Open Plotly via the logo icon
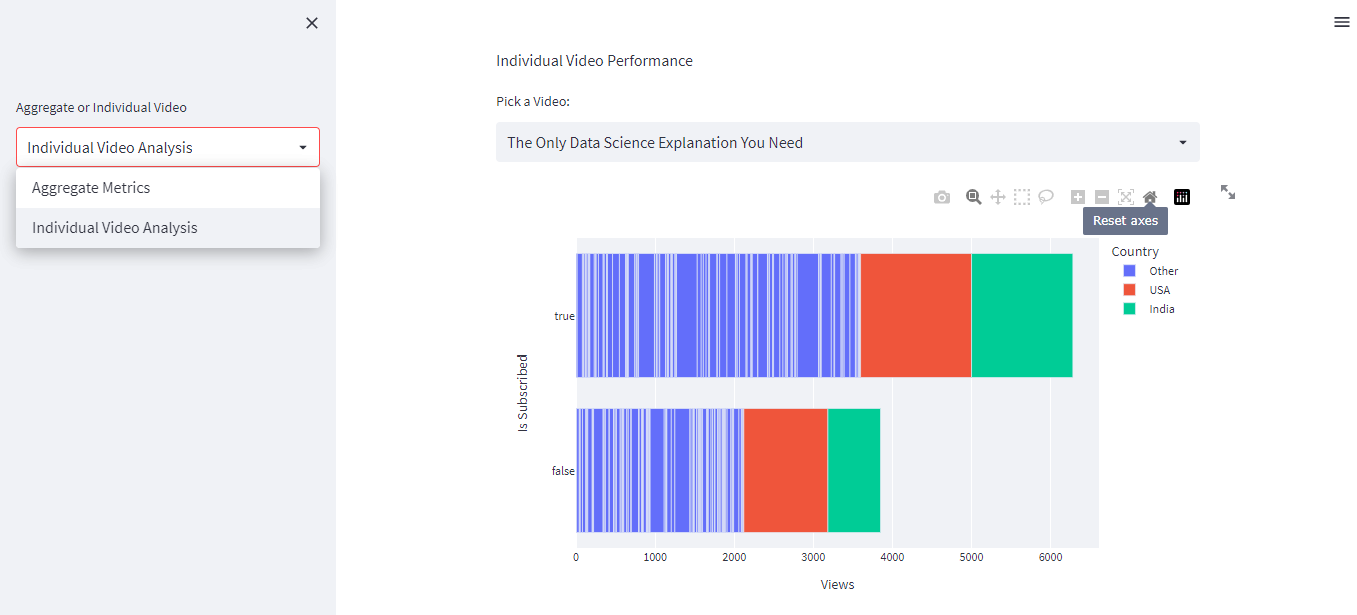Screen dimensions: 1357x615 [1181, 196]
